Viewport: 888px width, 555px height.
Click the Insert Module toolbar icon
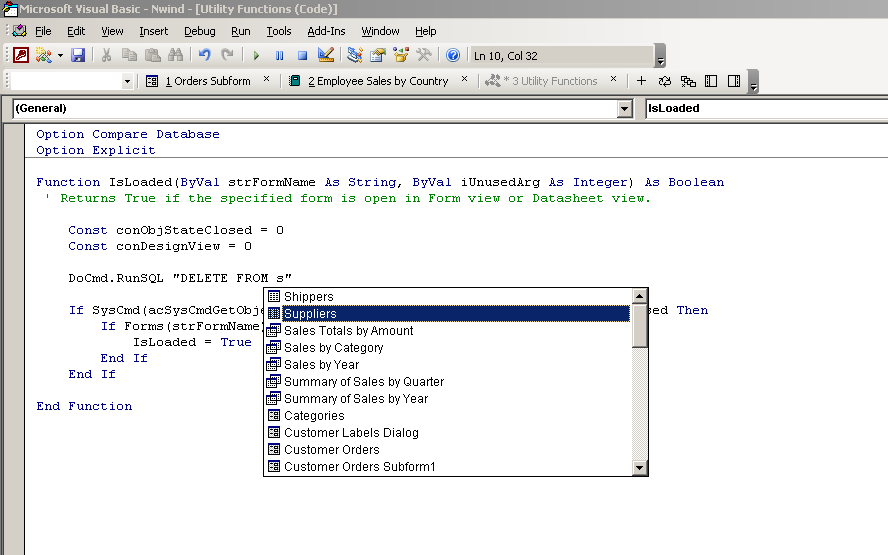click(x=43, y=55)
